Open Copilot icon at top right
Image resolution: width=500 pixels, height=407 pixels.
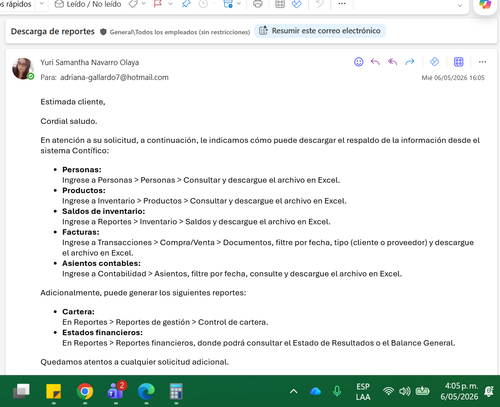point(485,4)
